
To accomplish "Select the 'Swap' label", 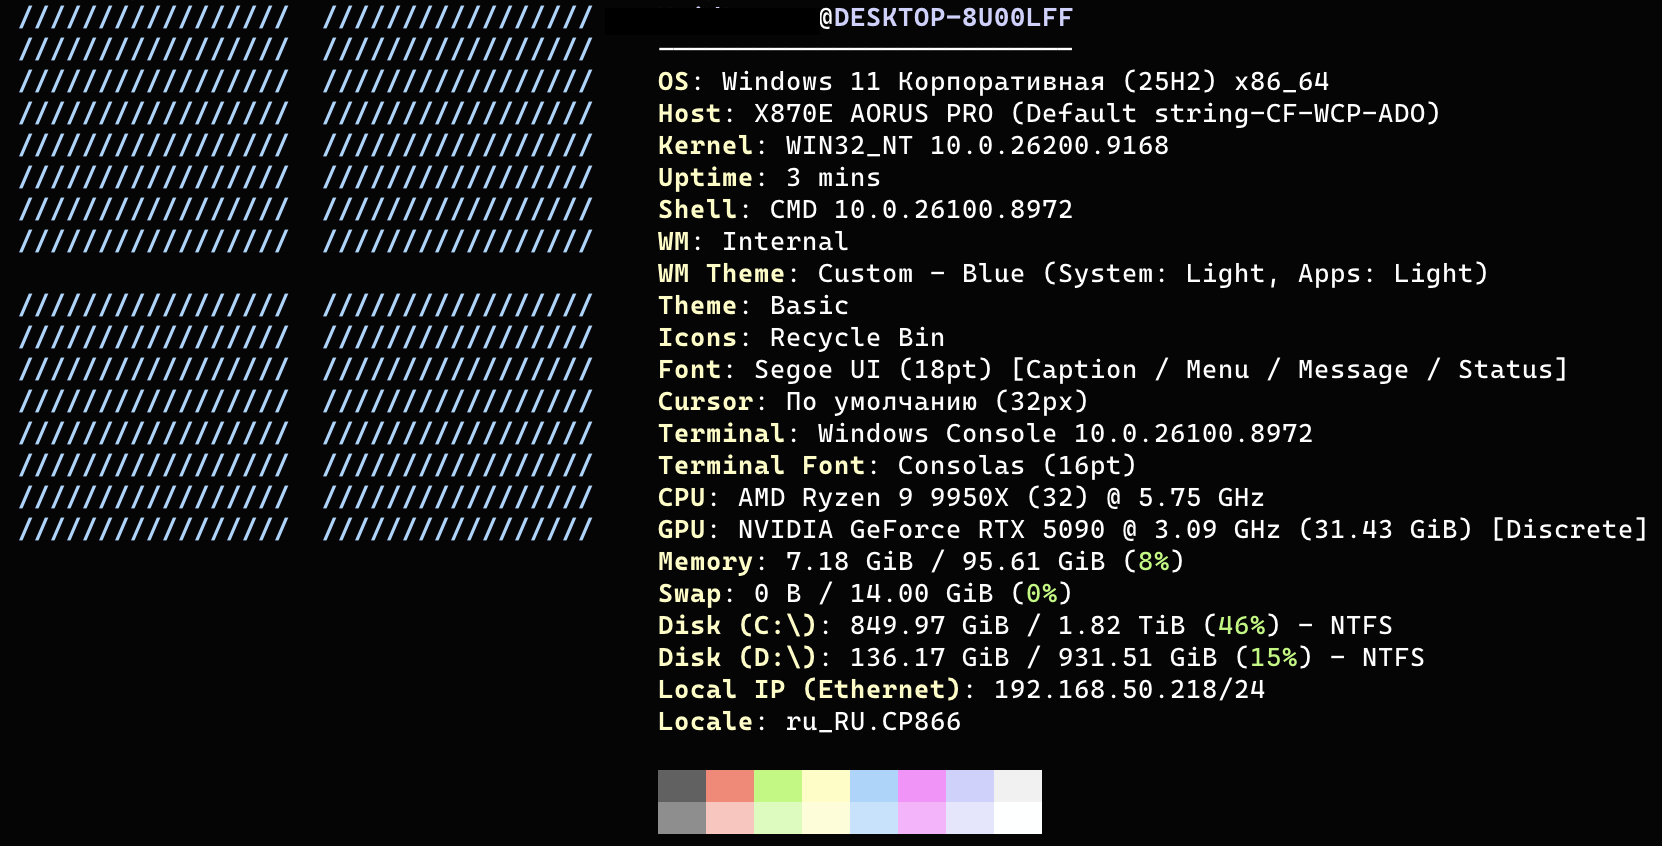I will [x=689, y=594].
